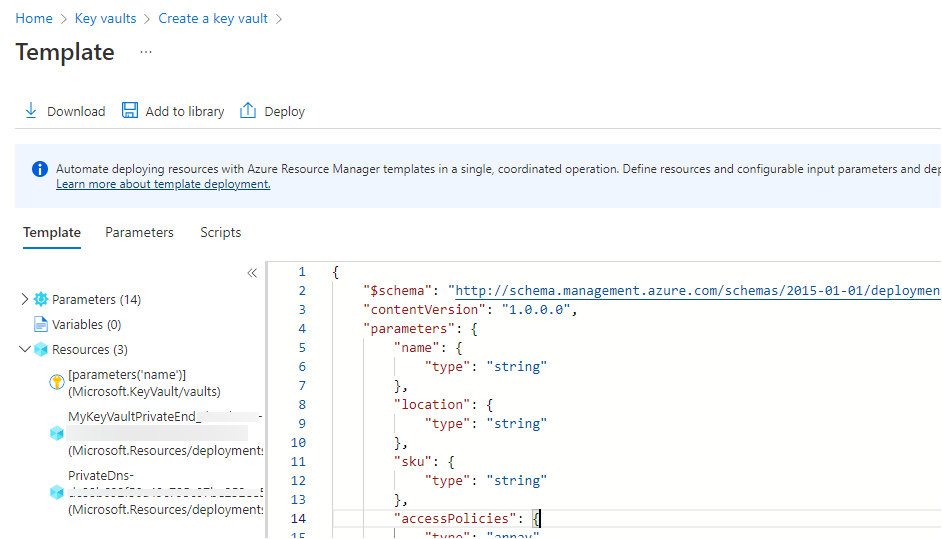Screen dimensions: 942x539
Task: Click the Resources cube icon
Action: click(x=41, y=349)
